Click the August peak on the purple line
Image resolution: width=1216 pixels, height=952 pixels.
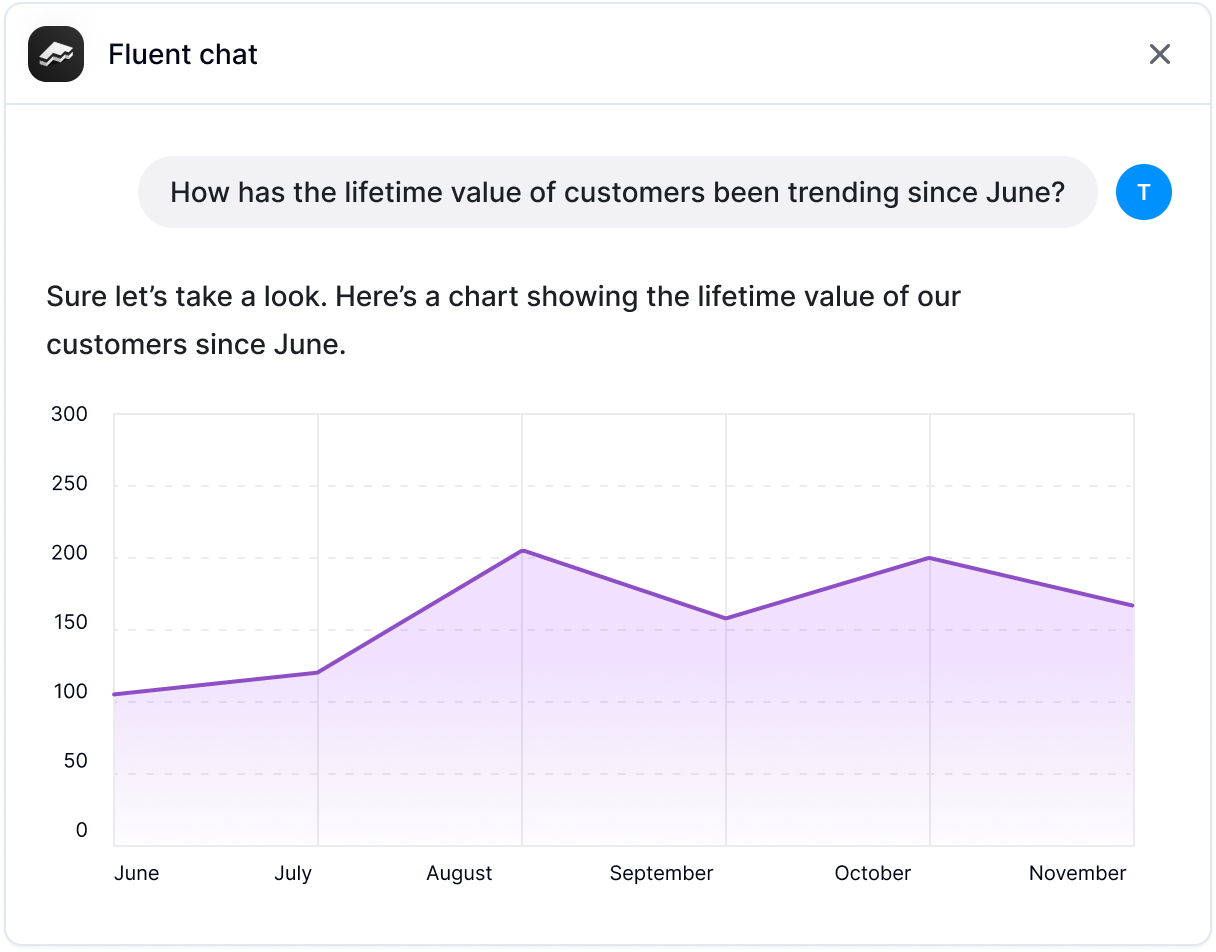522,551
